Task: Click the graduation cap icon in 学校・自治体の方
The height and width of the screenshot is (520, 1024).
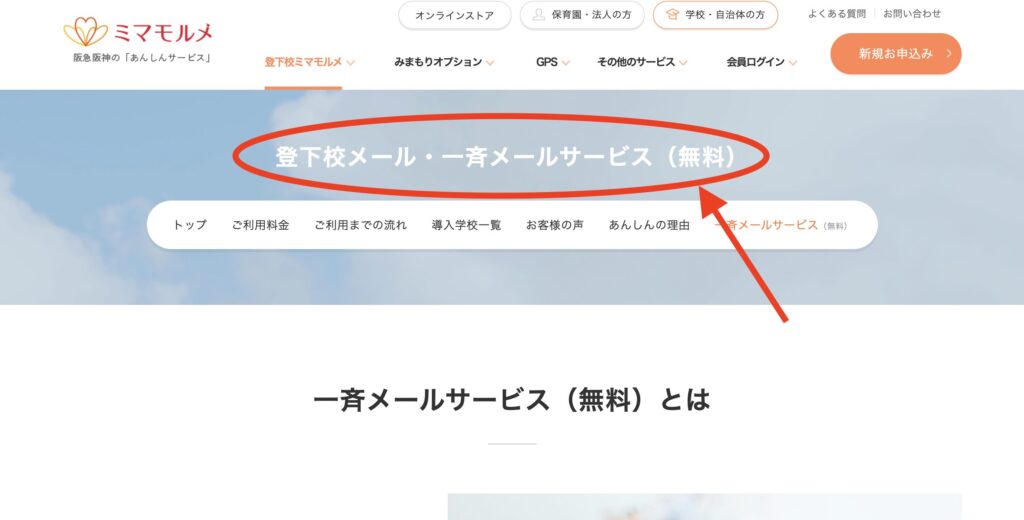Action: click(672, 14)
